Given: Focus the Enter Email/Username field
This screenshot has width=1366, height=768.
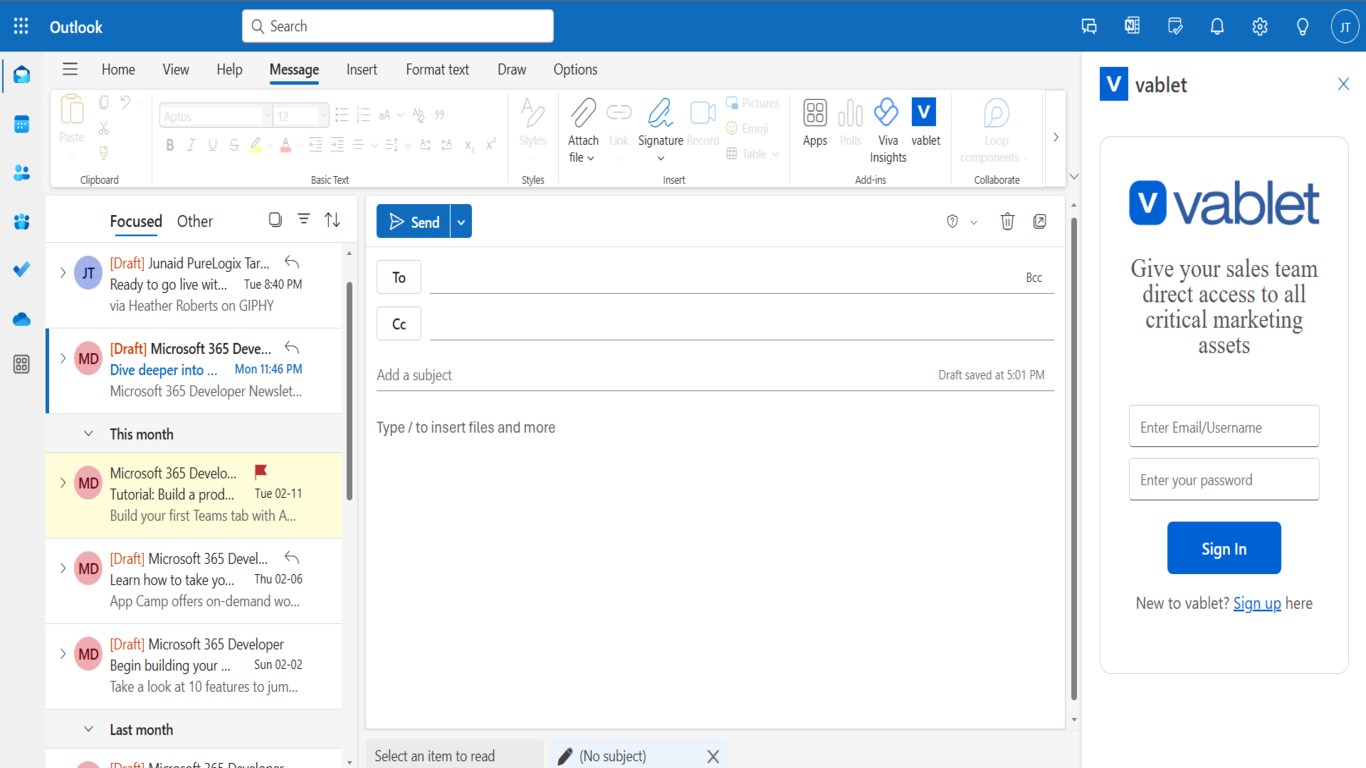Looking at the screenshot, I should [1224, 427].
